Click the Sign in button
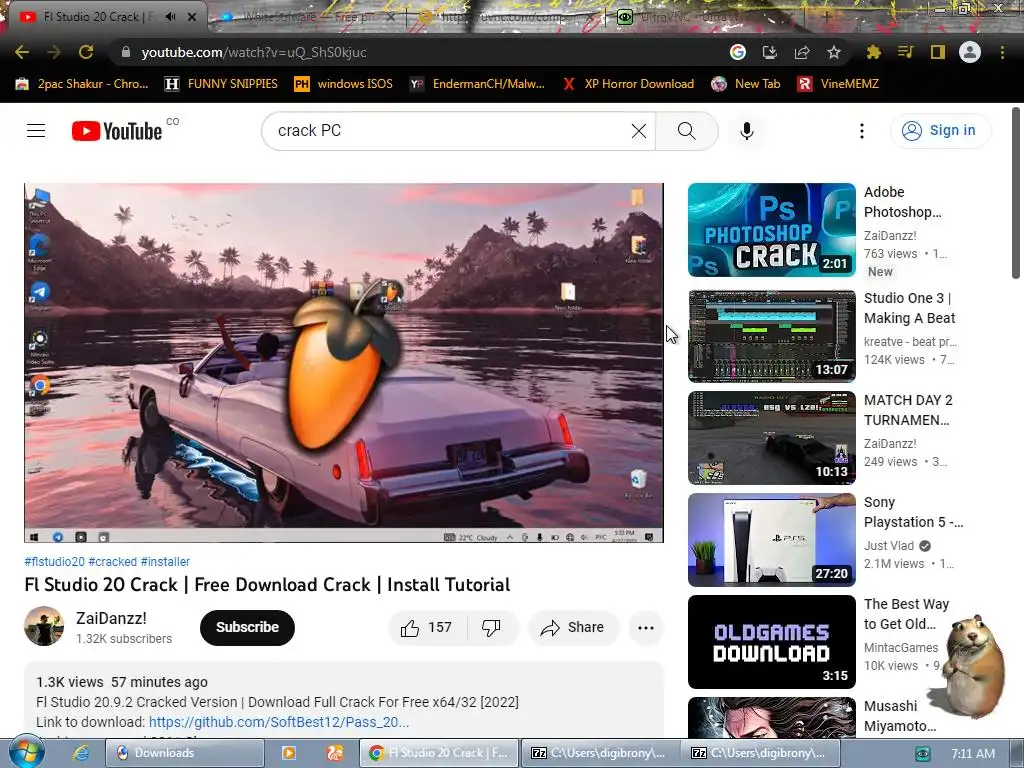The image size is (1024, 768). click(x=940, y=131)
